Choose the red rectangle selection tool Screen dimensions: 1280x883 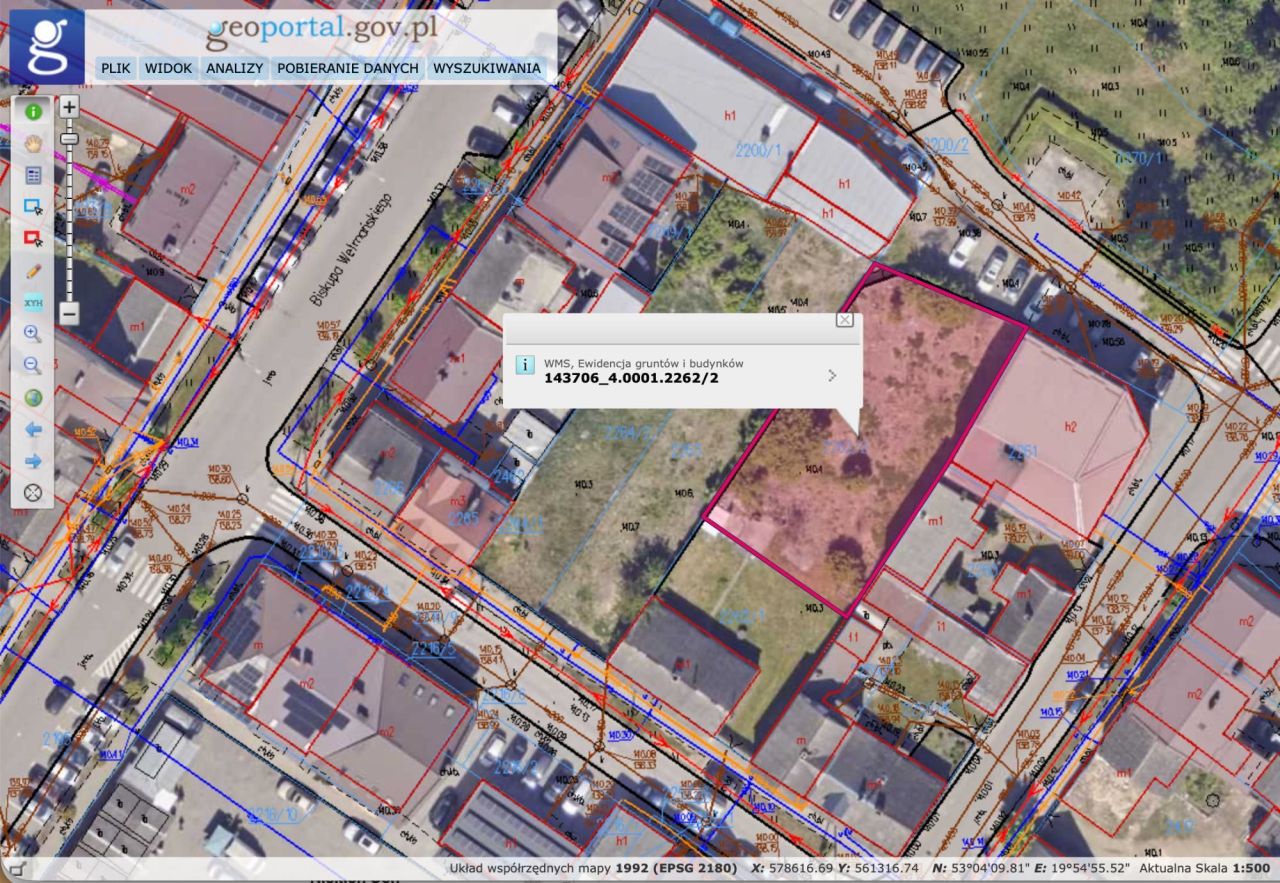33,239
